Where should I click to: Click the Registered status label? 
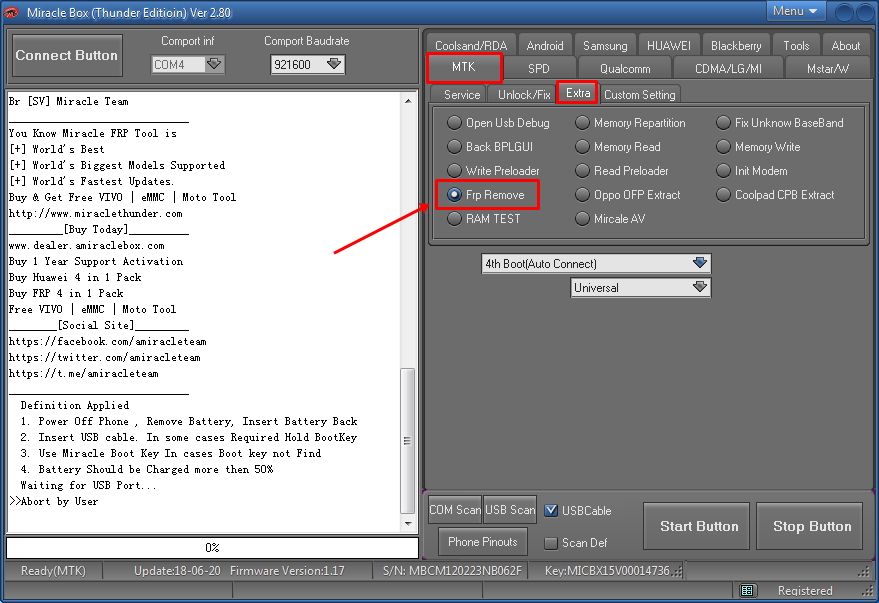[805, 590]
